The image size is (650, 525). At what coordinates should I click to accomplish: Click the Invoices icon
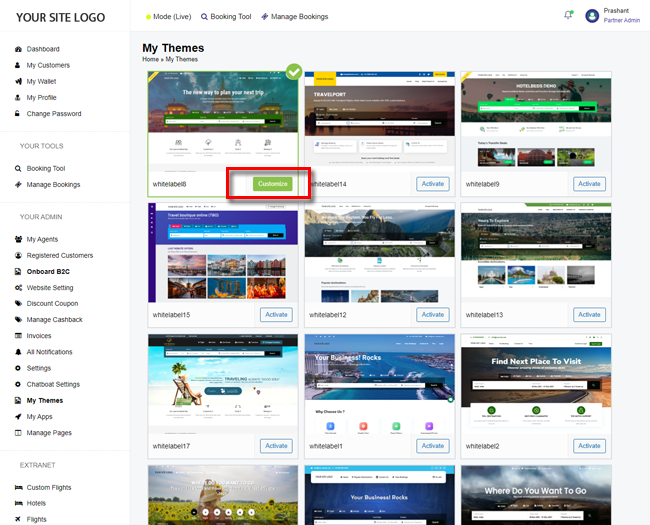coord(18,335)
